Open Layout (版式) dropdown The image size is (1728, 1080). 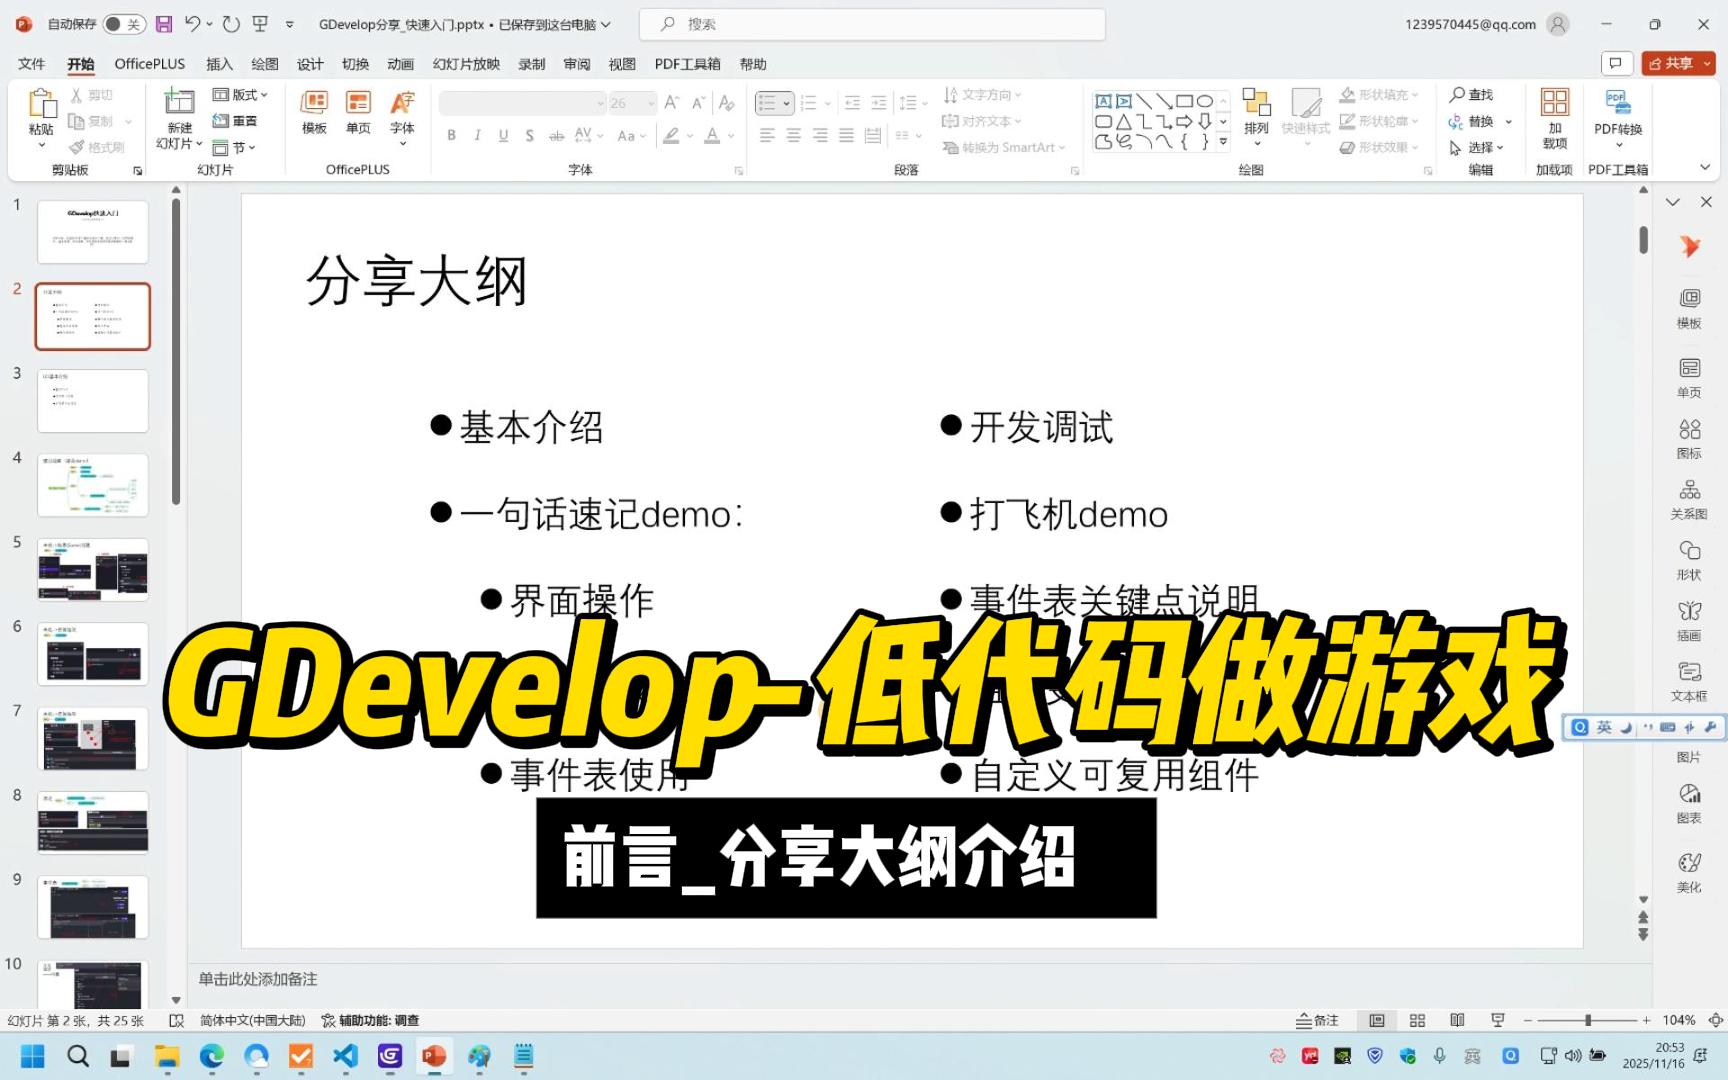[x=241, y=95]
